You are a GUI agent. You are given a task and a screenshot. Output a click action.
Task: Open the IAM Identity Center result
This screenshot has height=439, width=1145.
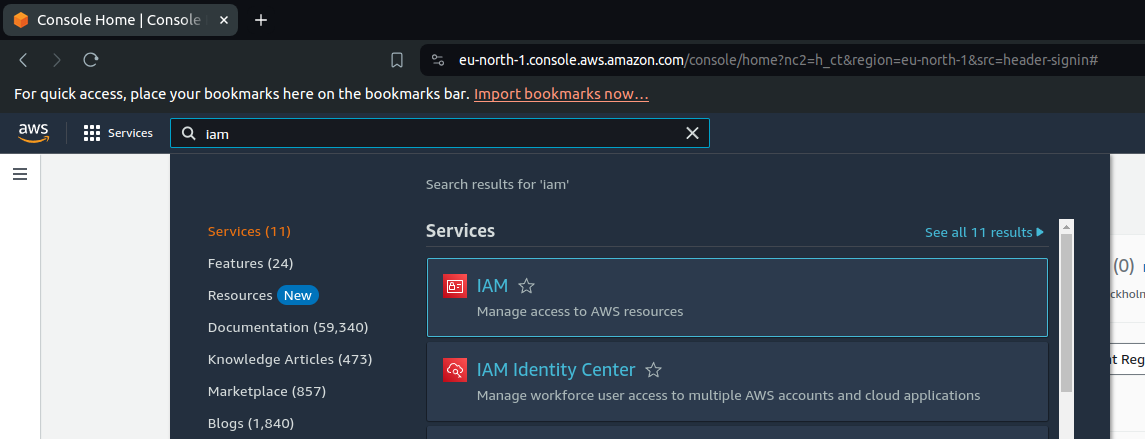click(737, 382)
